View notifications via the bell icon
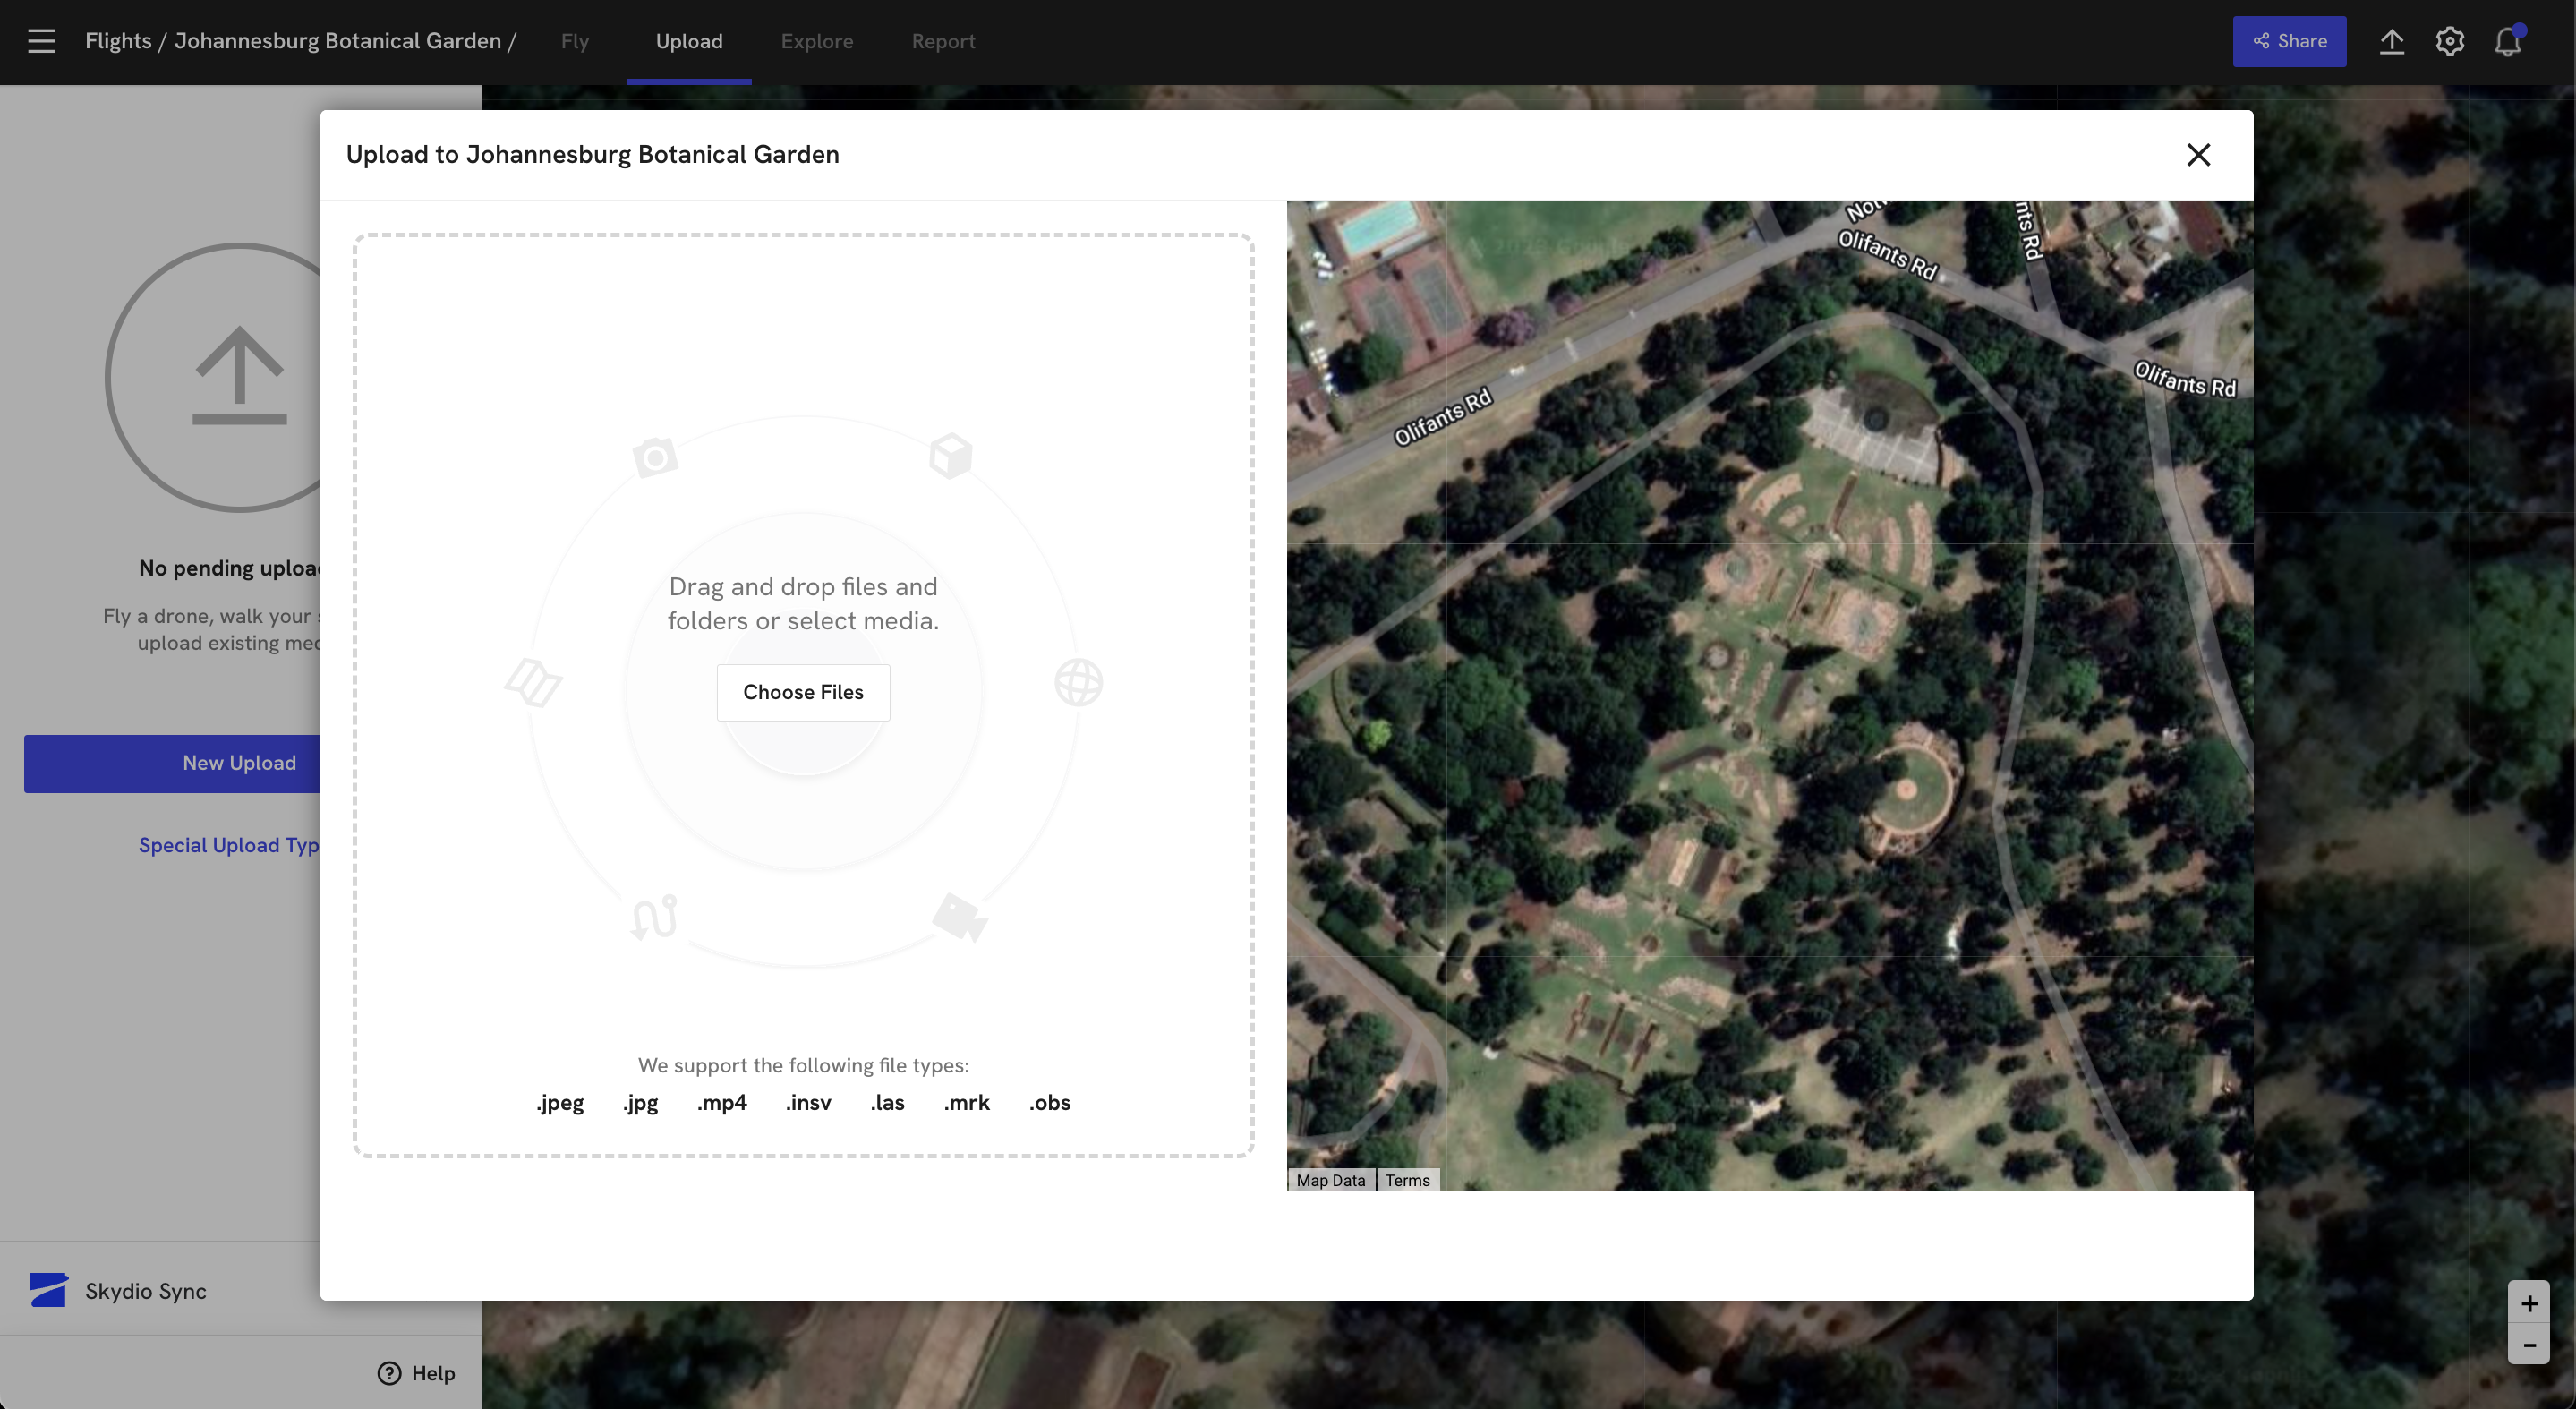The width and height of the screenshot is (2576, 1409). coord(2508,41)
